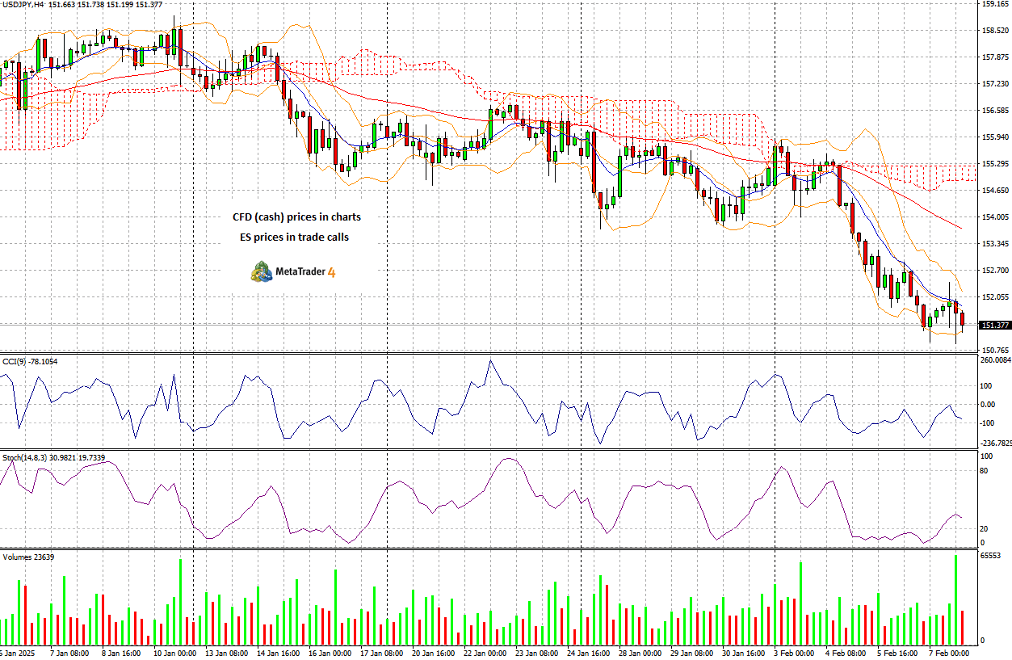Click the tallest green volume bar near 7 Feb
The image size is (1012, 660).
pyautogui.click(x=956, y=599)
